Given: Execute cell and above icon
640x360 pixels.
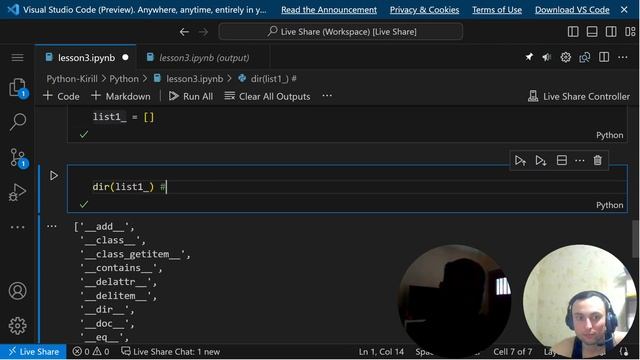Looking at the screenshot, I should [520, 160].
